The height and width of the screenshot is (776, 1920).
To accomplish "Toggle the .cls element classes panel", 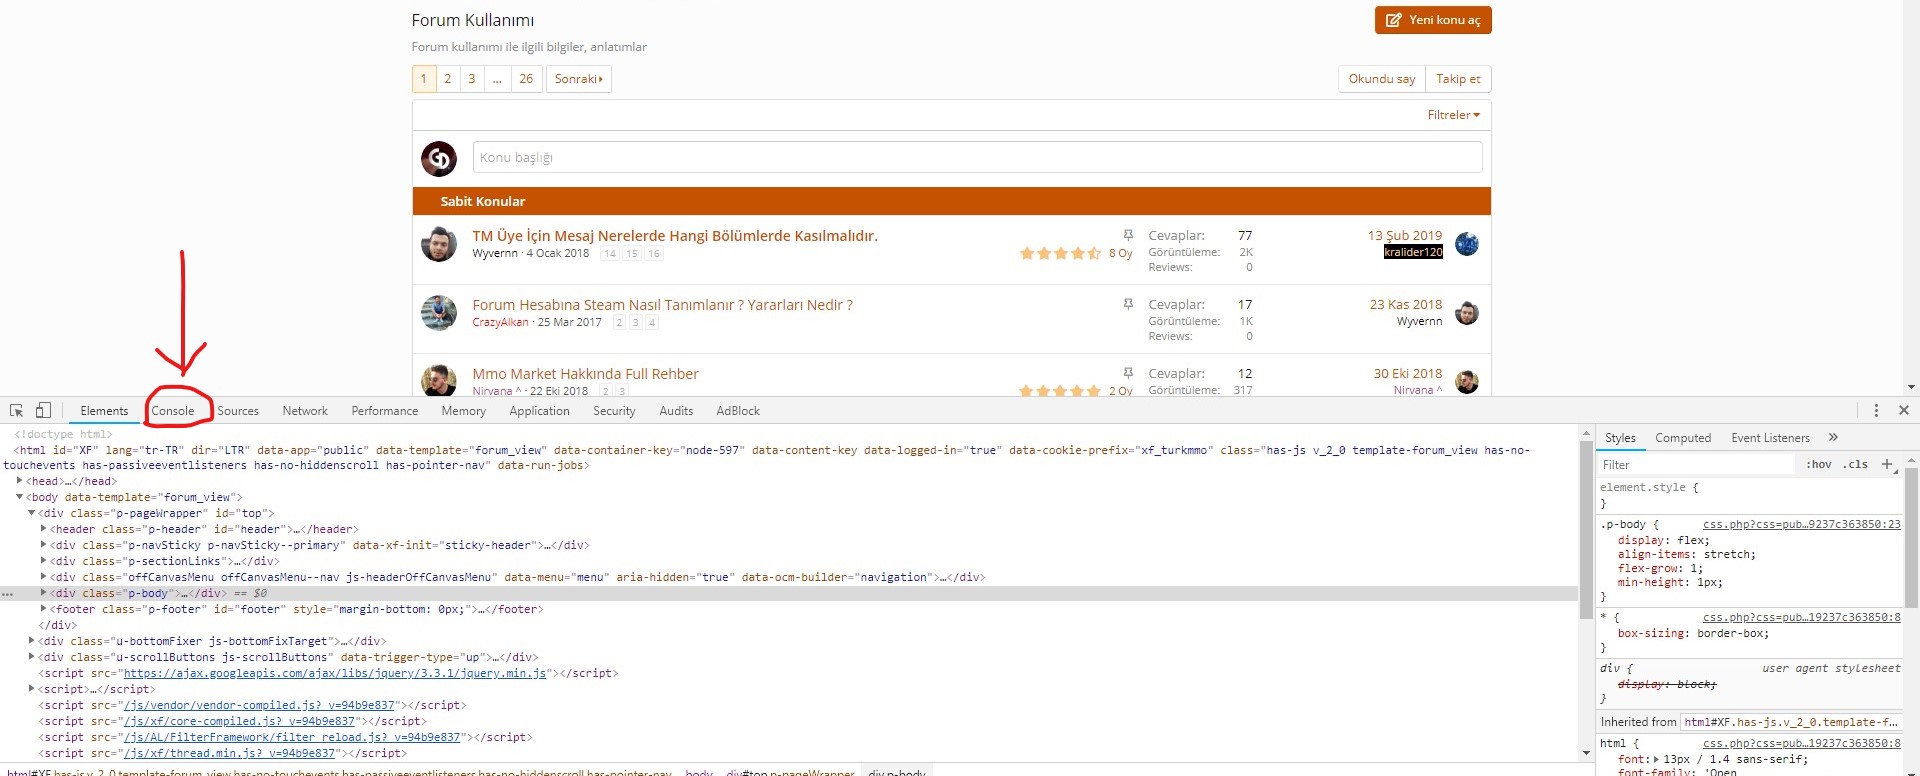I will tap(1857, 464).
